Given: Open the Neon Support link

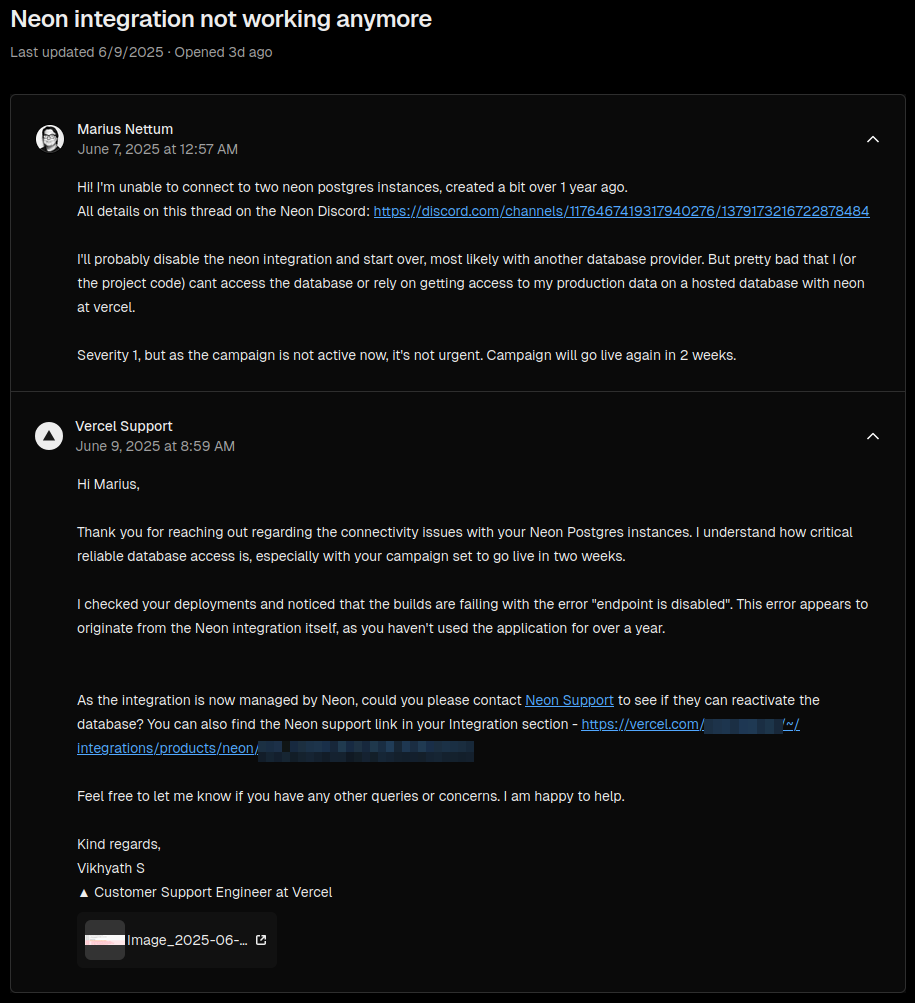Looking at the screenshot, I should pos(569,700).
